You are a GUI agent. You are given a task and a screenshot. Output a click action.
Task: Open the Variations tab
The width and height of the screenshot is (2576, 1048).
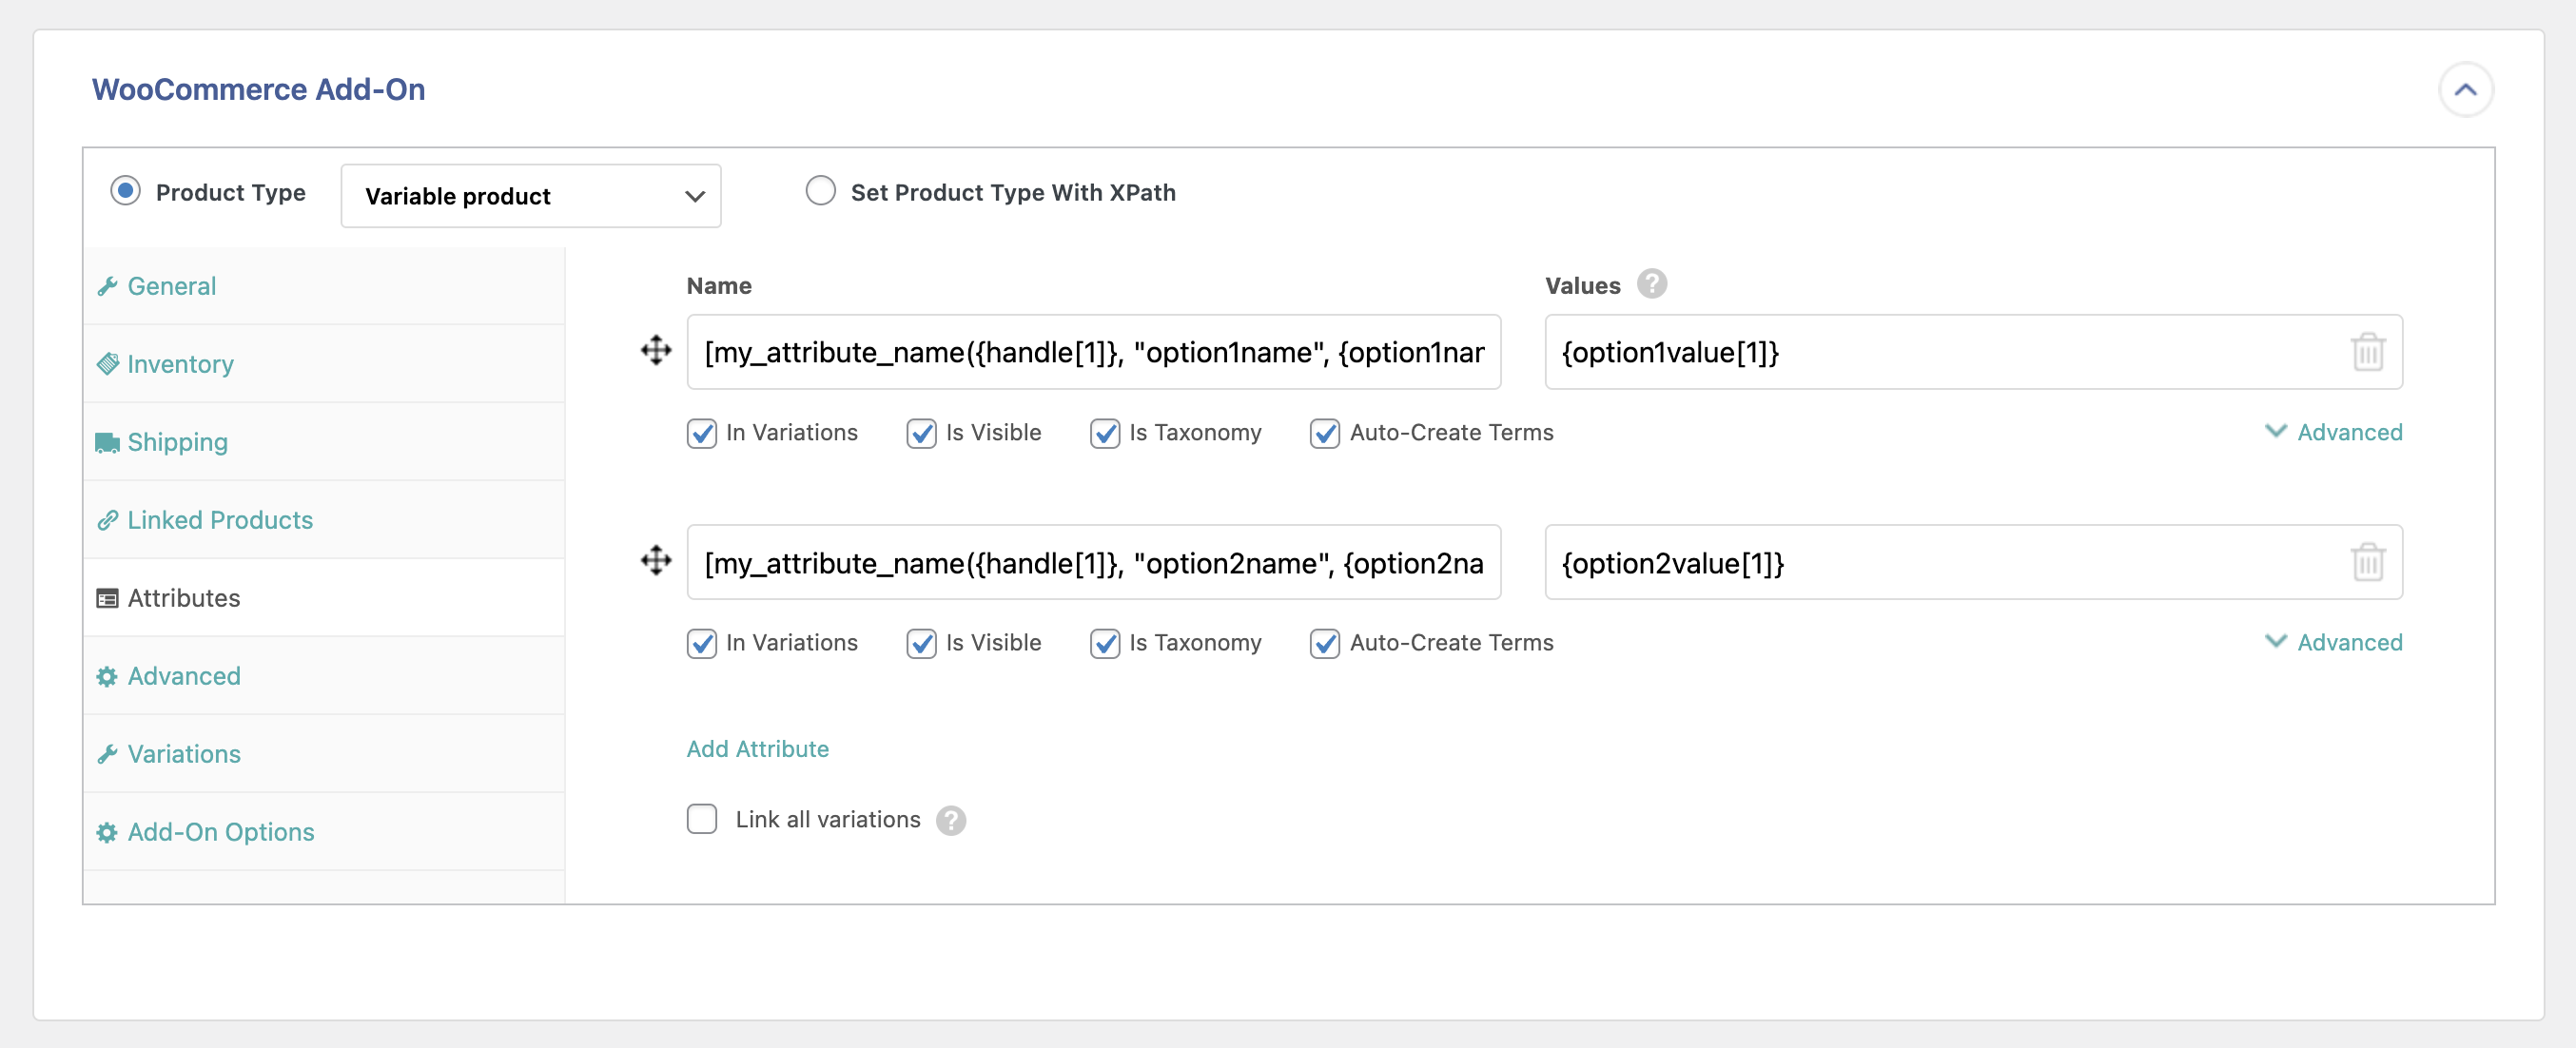point(184,754)
